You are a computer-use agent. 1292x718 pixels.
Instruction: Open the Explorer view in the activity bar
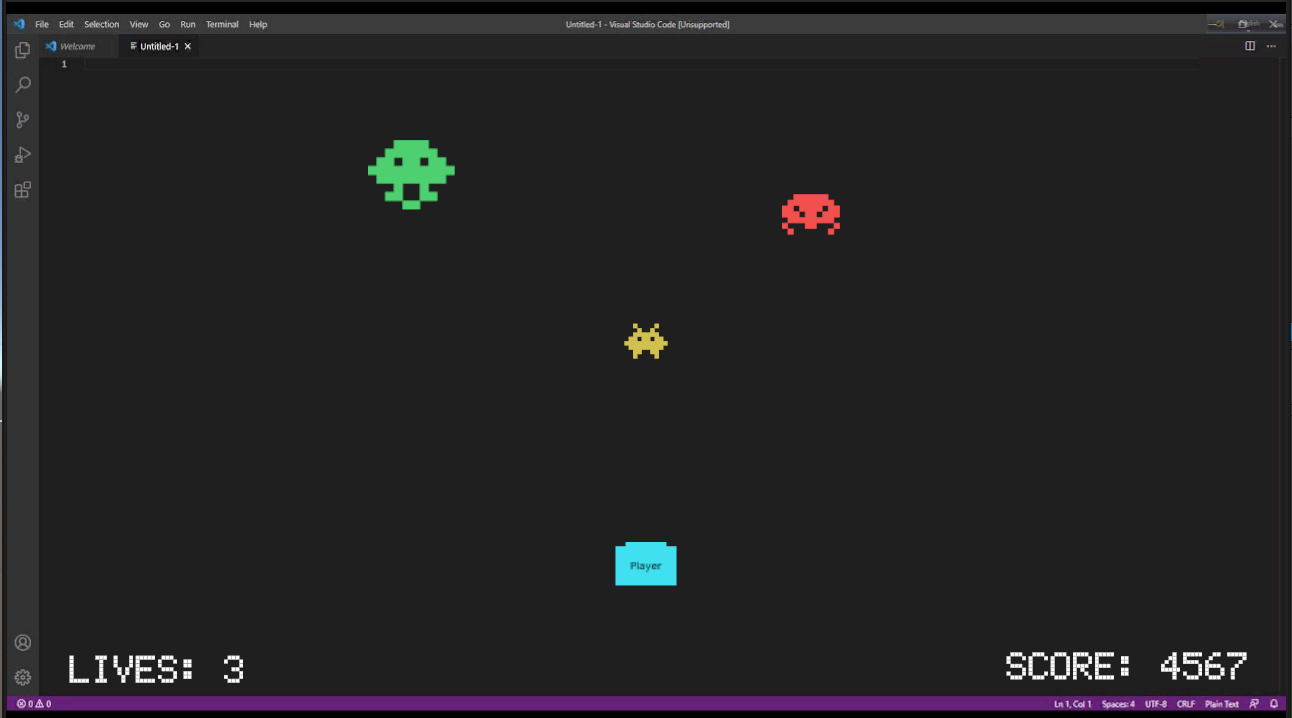tap(22, 50)
